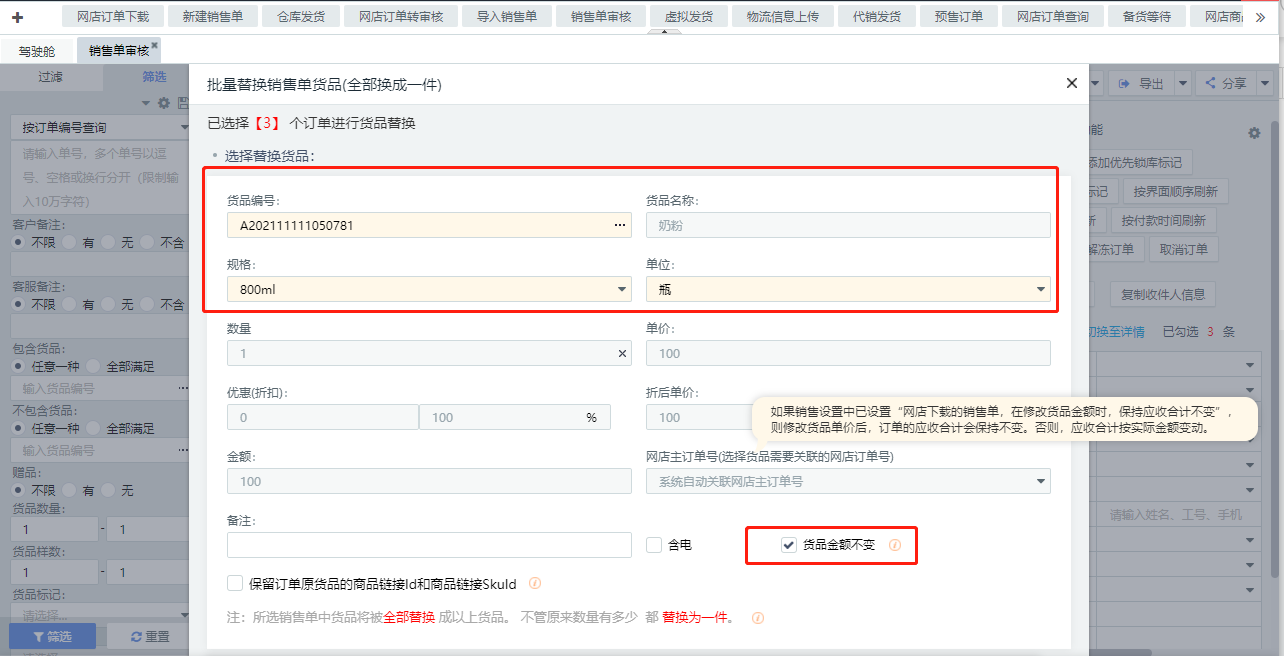The width and height of the screenshot is (1284, 656).
Task: Click the plus icon at top-left
Action: tap(17, 17)
